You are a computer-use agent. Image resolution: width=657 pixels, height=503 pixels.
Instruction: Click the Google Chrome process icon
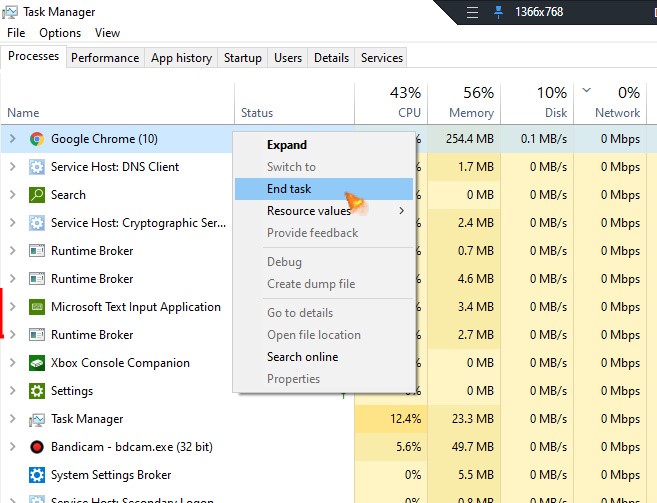[37, 139]
